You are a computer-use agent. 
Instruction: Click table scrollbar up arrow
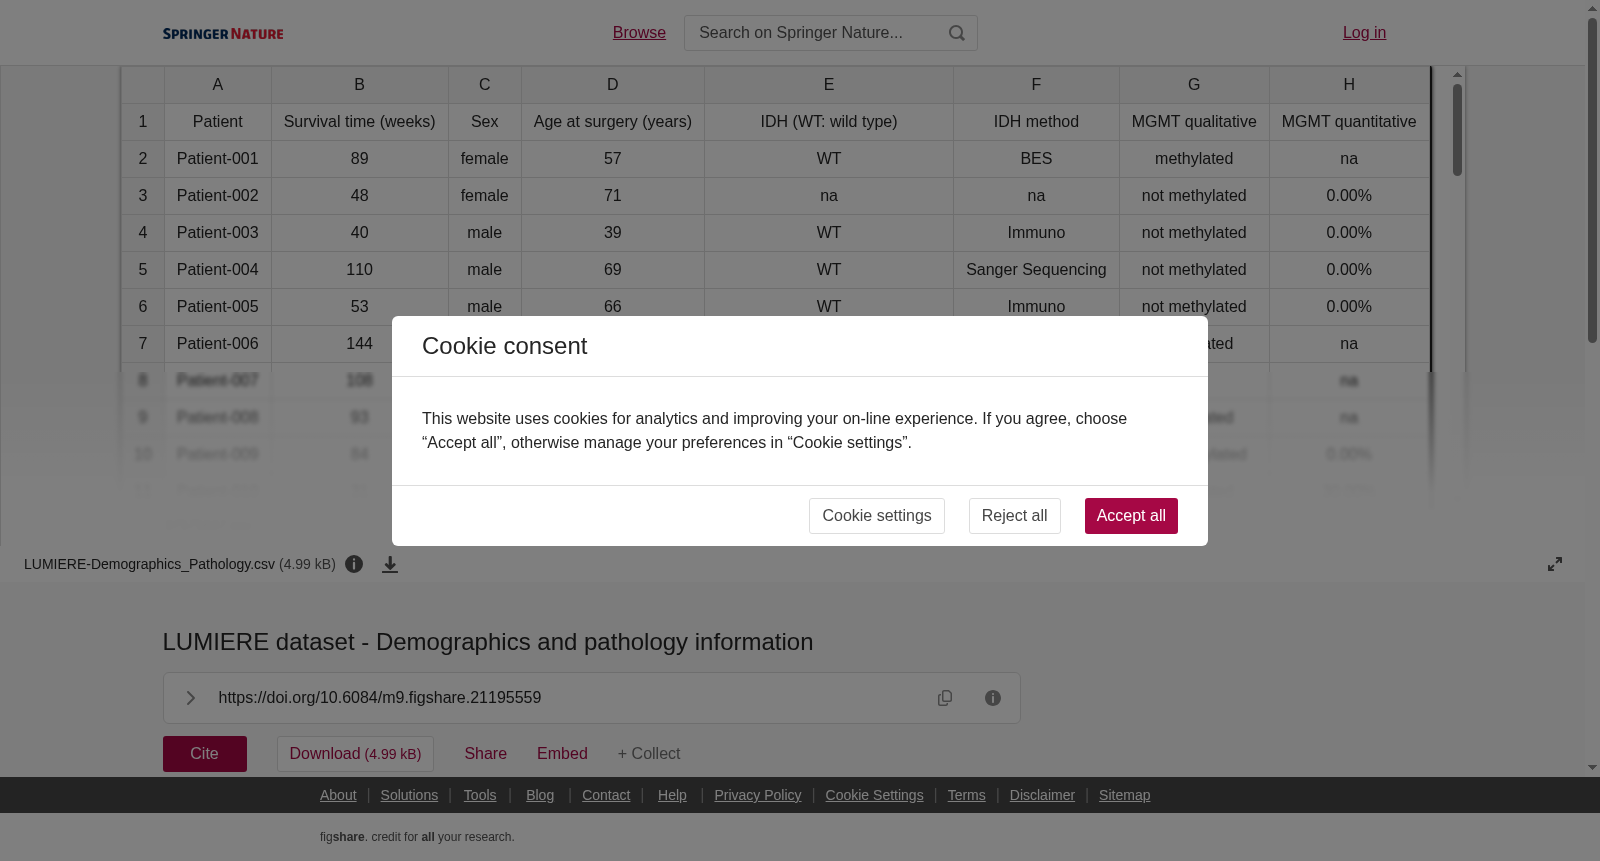(x=1458, y=75)
